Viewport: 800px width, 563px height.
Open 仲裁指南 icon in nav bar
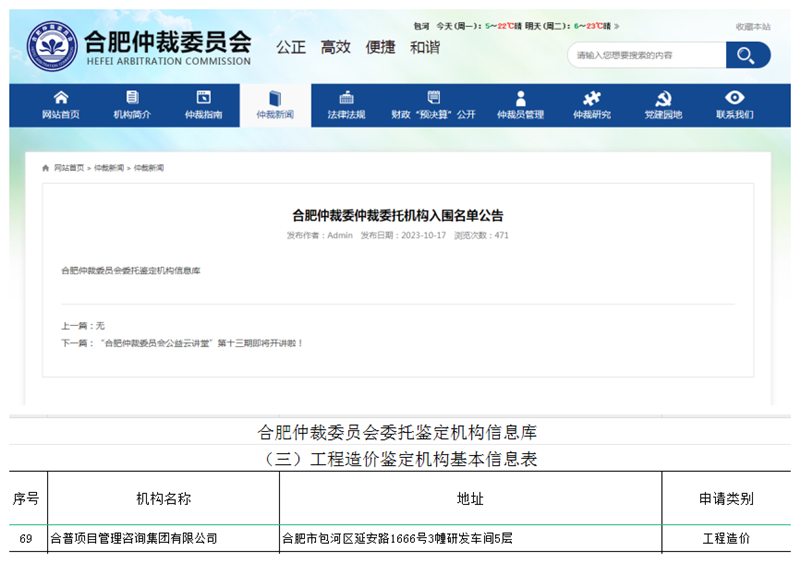[x=204, y=97]
